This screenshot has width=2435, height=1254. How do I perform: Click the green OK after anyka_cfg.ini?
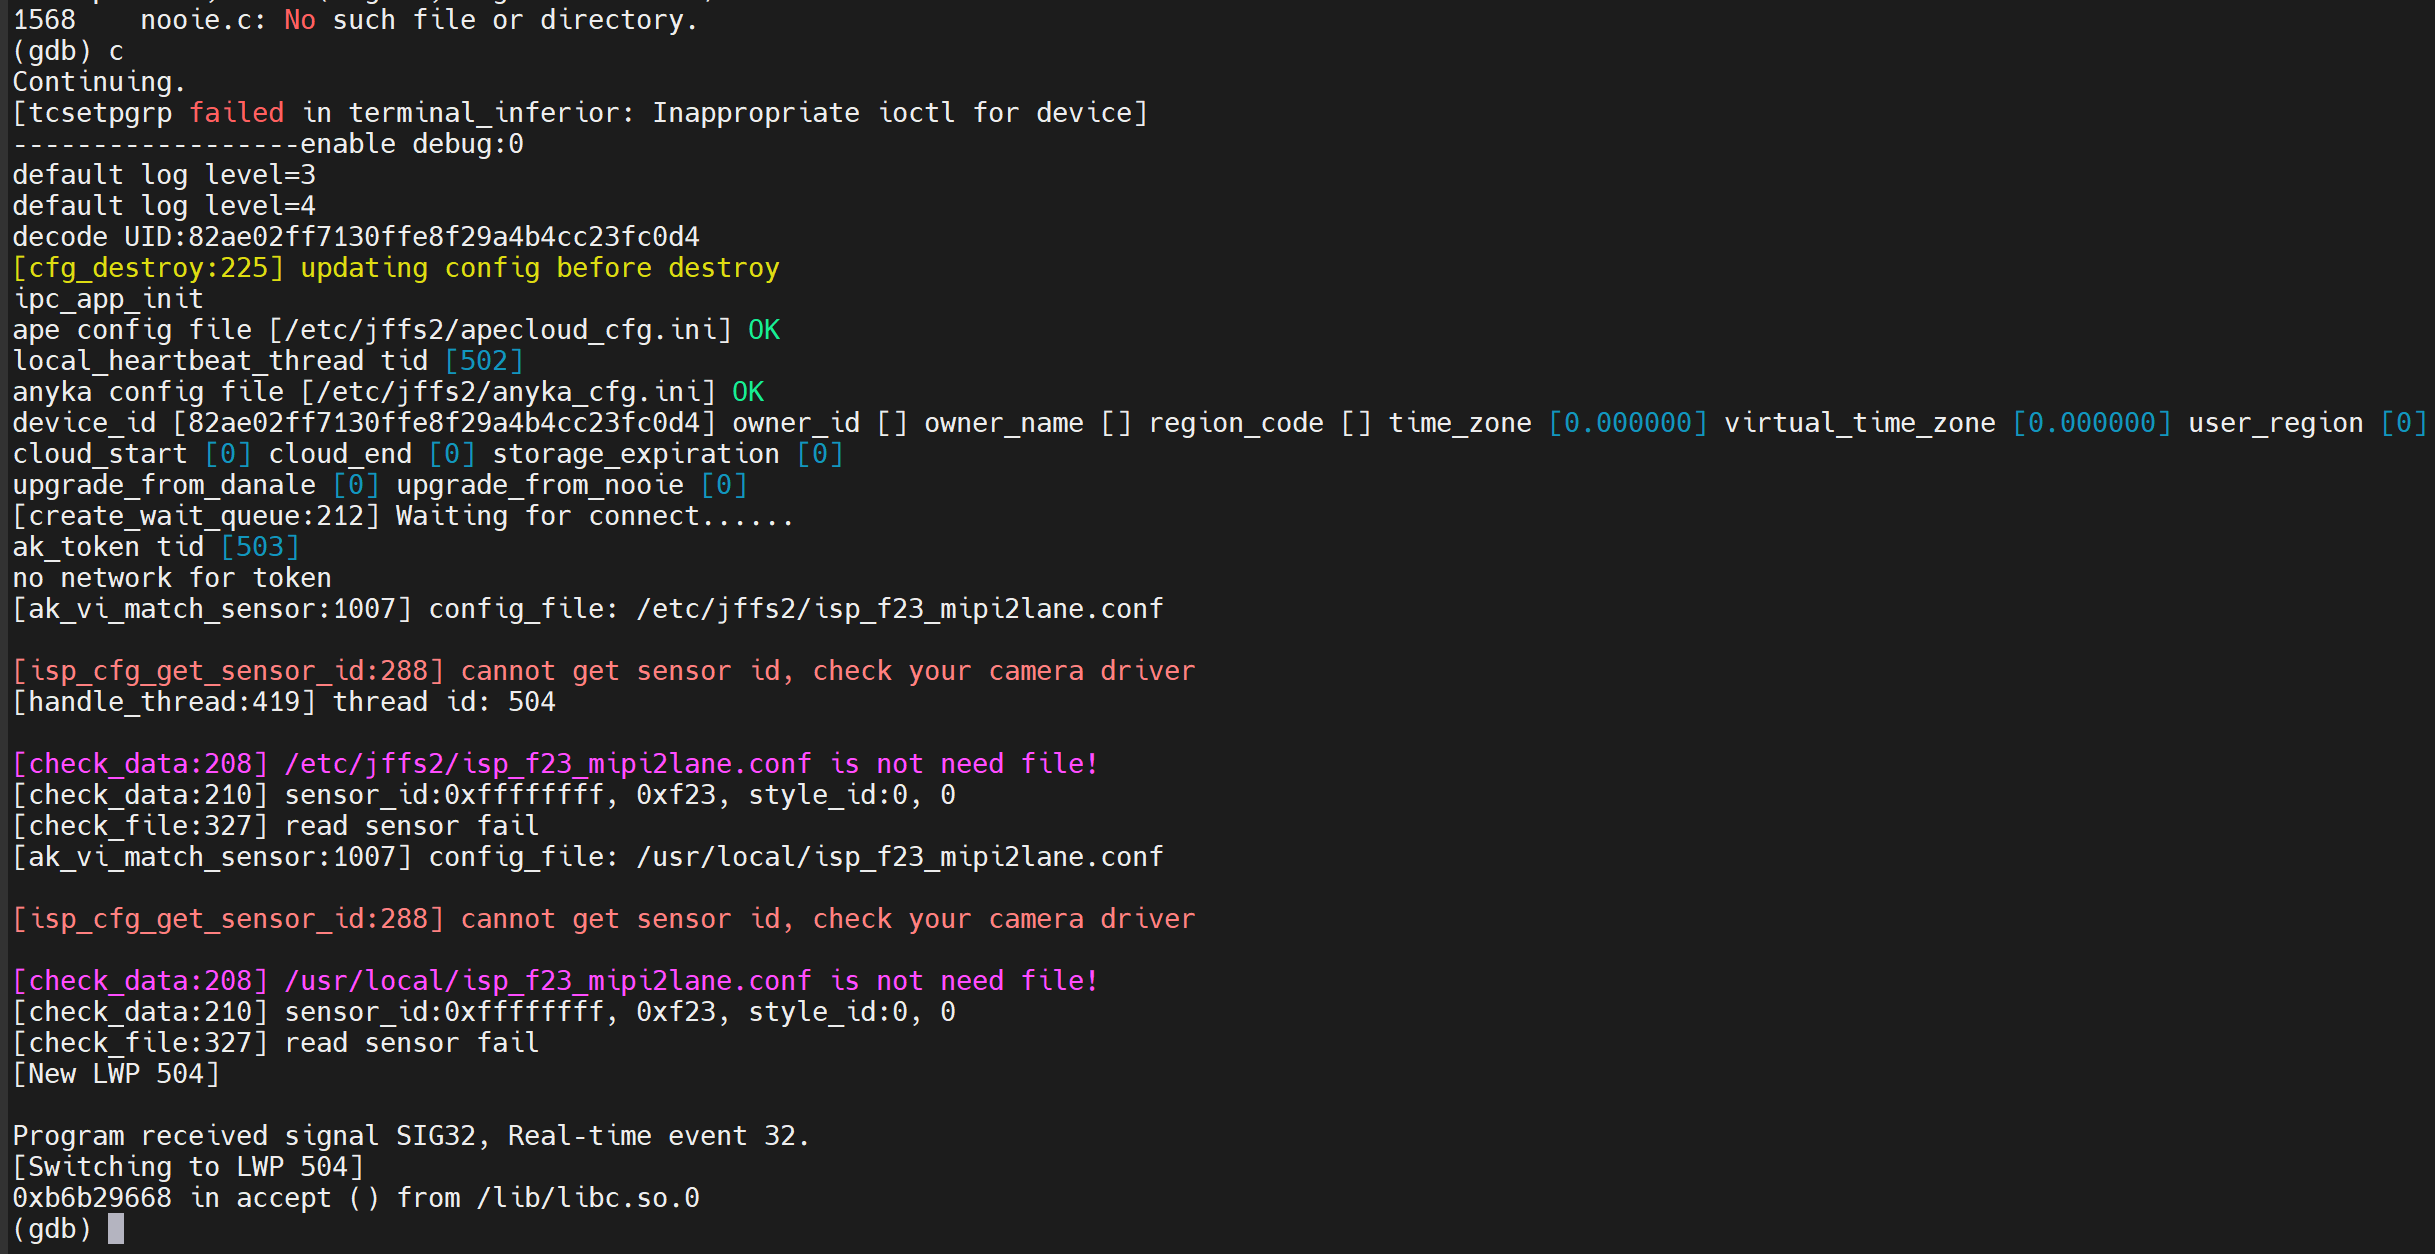pos(748,392)
